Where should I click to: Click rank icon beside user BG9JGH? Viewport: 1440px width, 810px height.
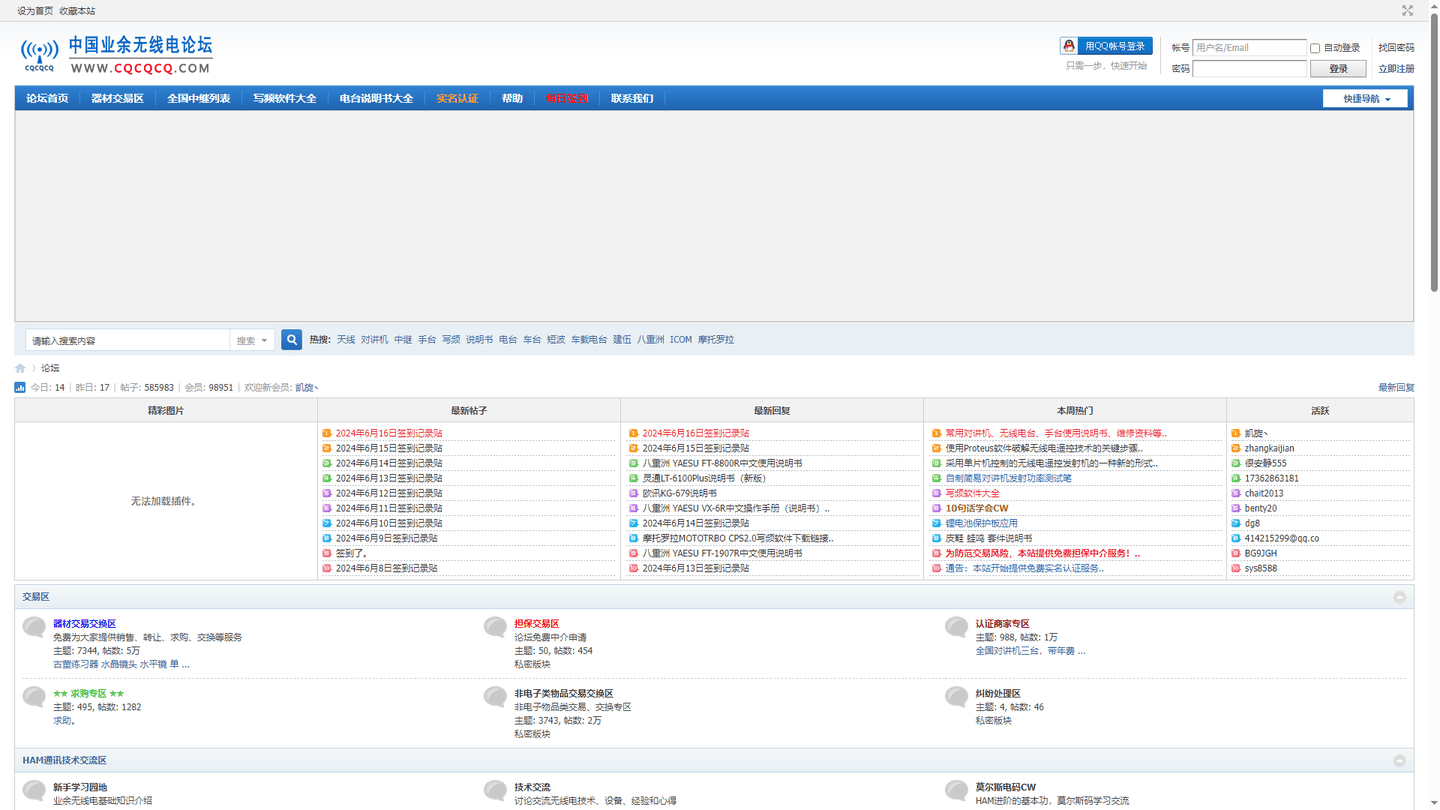pos(1236,553)
